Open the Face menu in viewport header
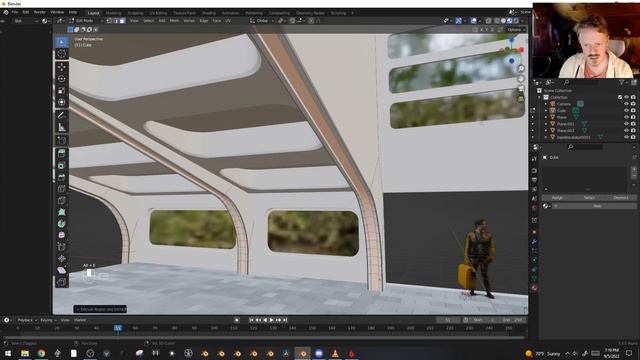Image resolution: width=640 pixels, height=360 pixels. coord(216,21)
